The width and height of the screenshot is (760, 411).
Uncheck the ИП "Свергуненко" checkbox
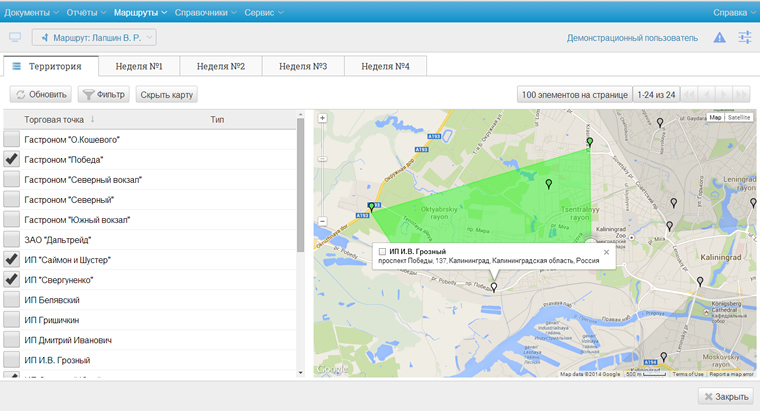coord(12,280)
